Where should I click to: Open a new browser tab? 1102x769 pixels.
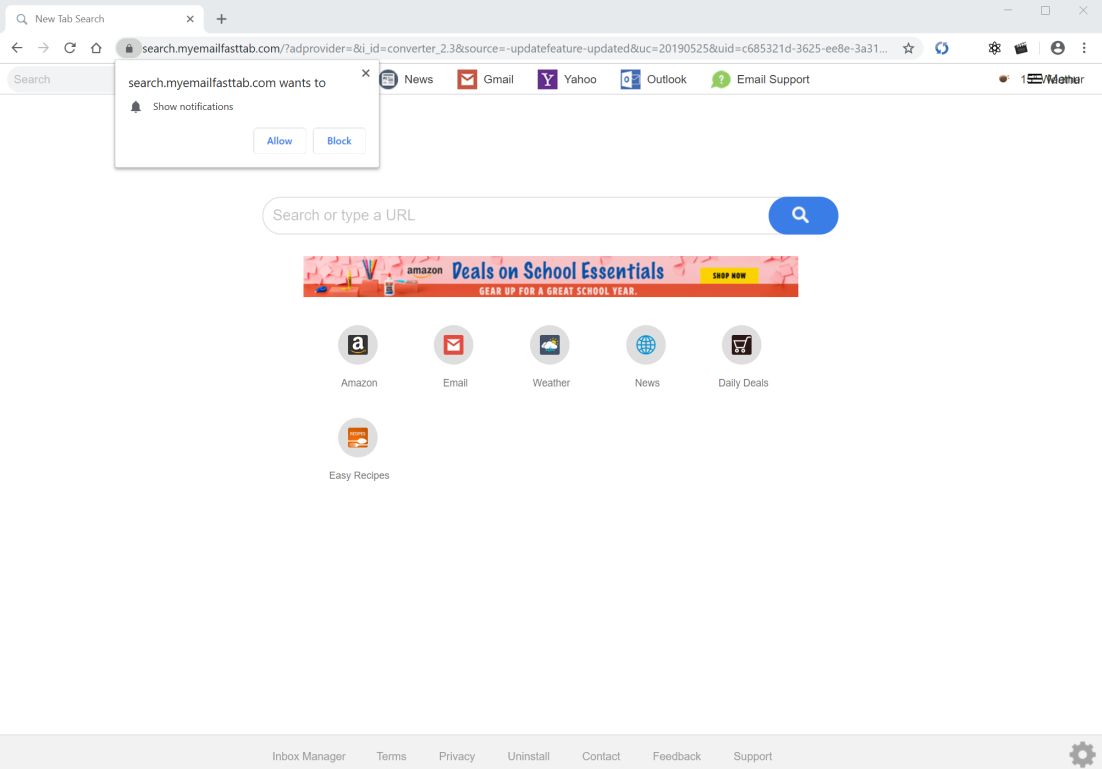221,19
